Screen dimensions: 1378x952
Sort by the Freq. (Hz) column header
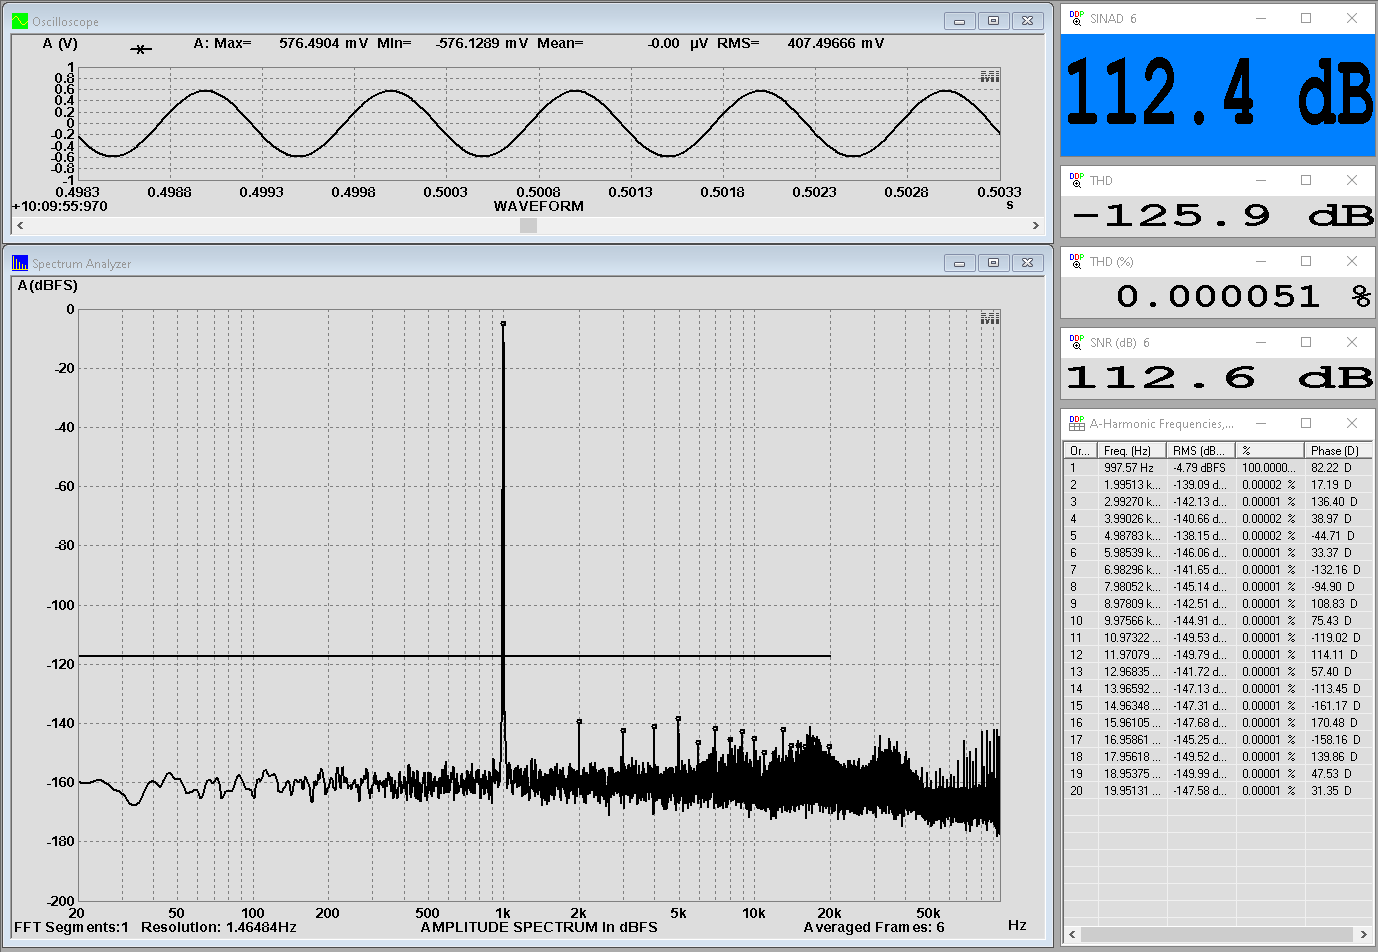[x=1131, y=451]
